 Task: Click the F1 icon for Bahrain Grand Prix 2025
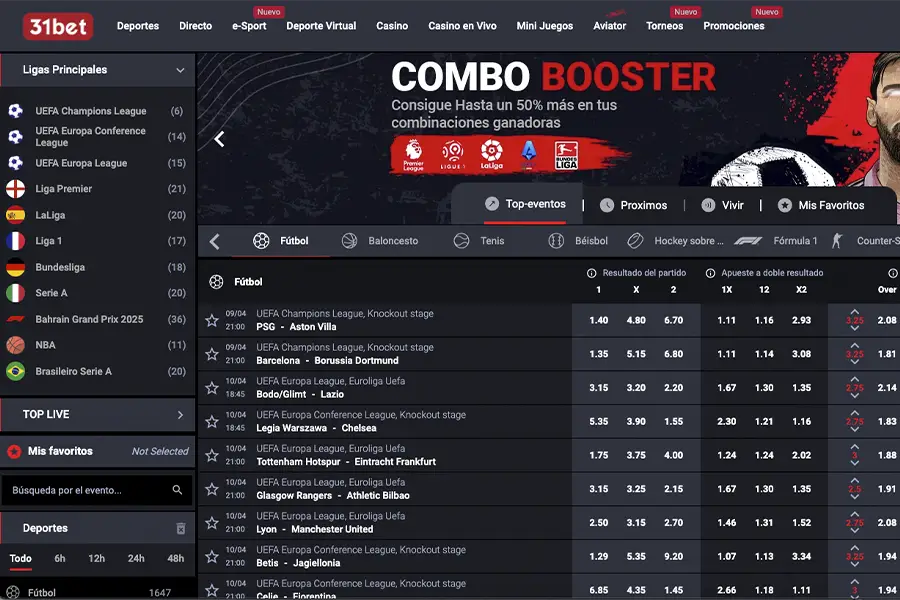(x=15, y=319)
